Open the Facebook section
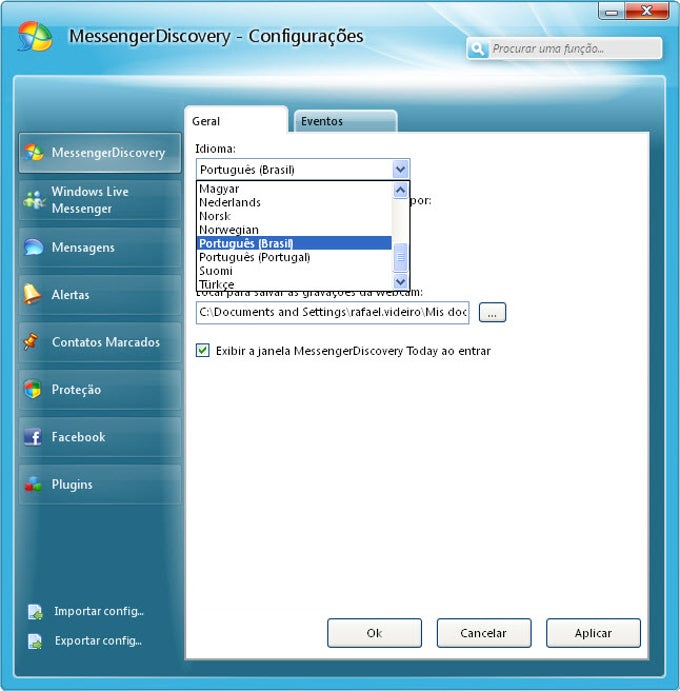Image resolution: width=680 pixels, height=691 pixels. (x=100, y=437)
